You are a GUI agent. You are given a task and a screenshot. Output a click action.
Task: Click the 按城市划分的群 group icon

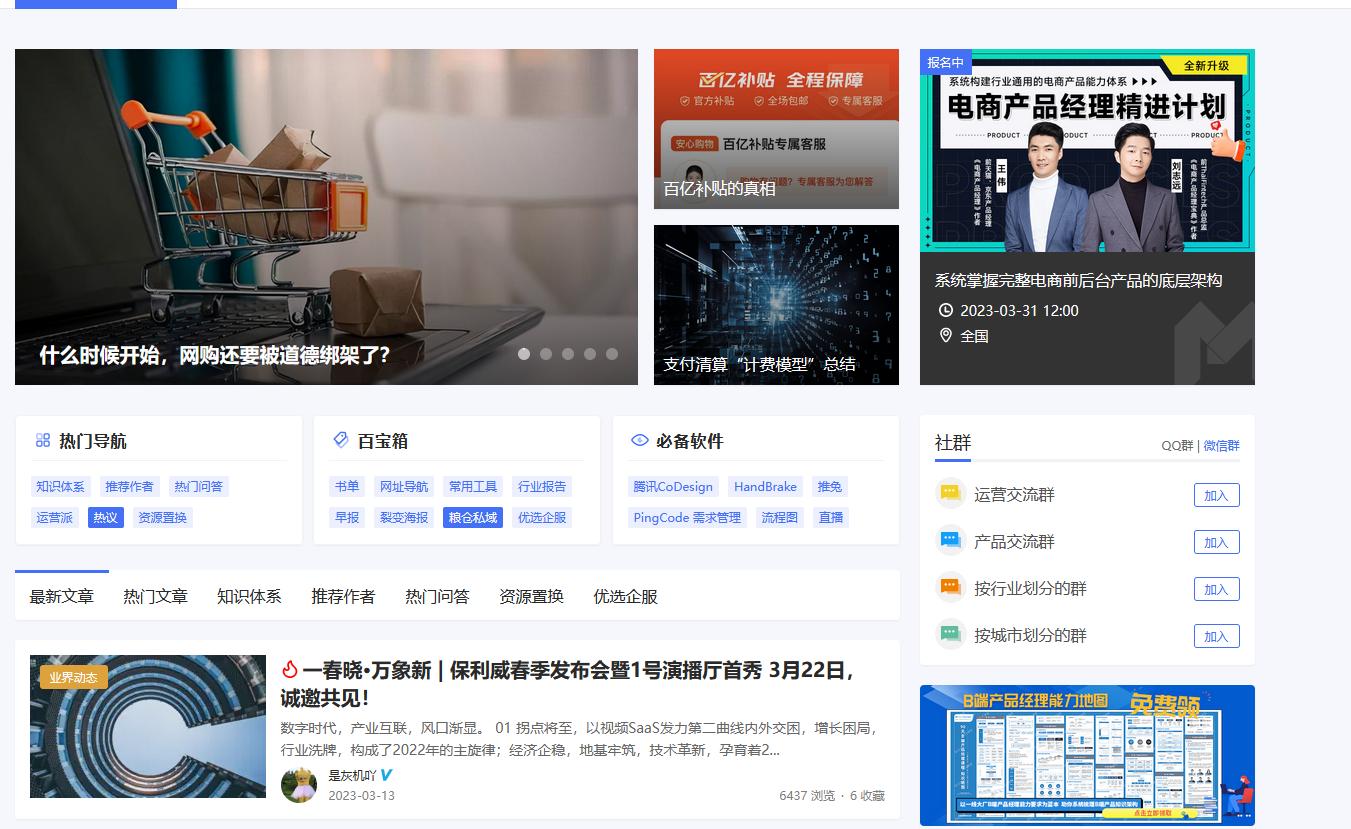click(x=950, y=635)
